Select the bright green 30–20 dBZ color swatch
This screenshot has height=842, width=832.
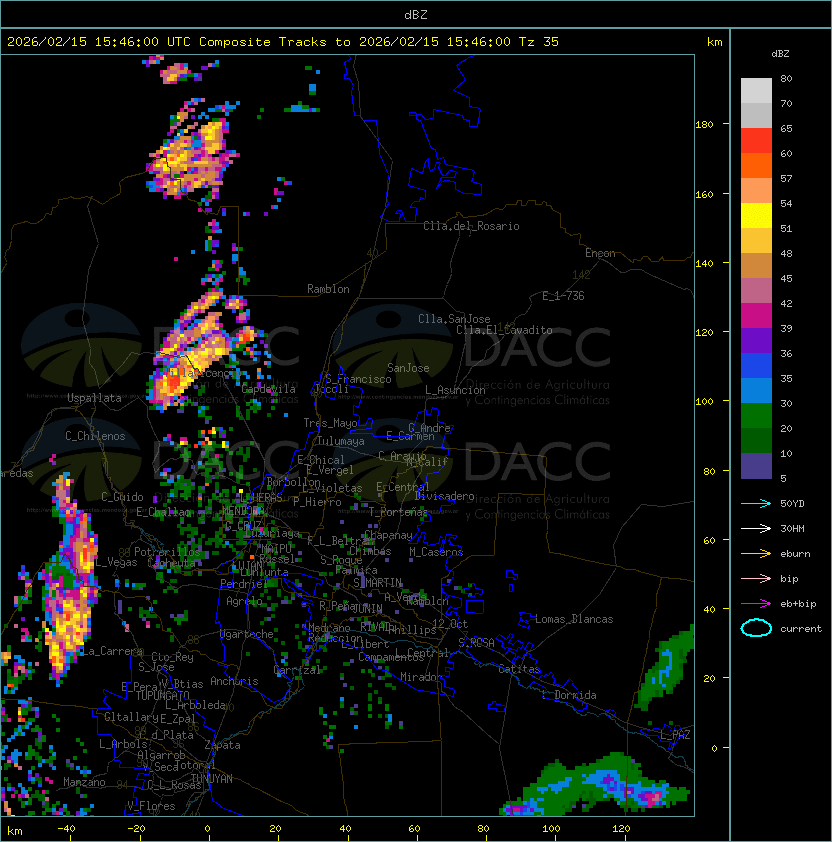pos(756,416)
